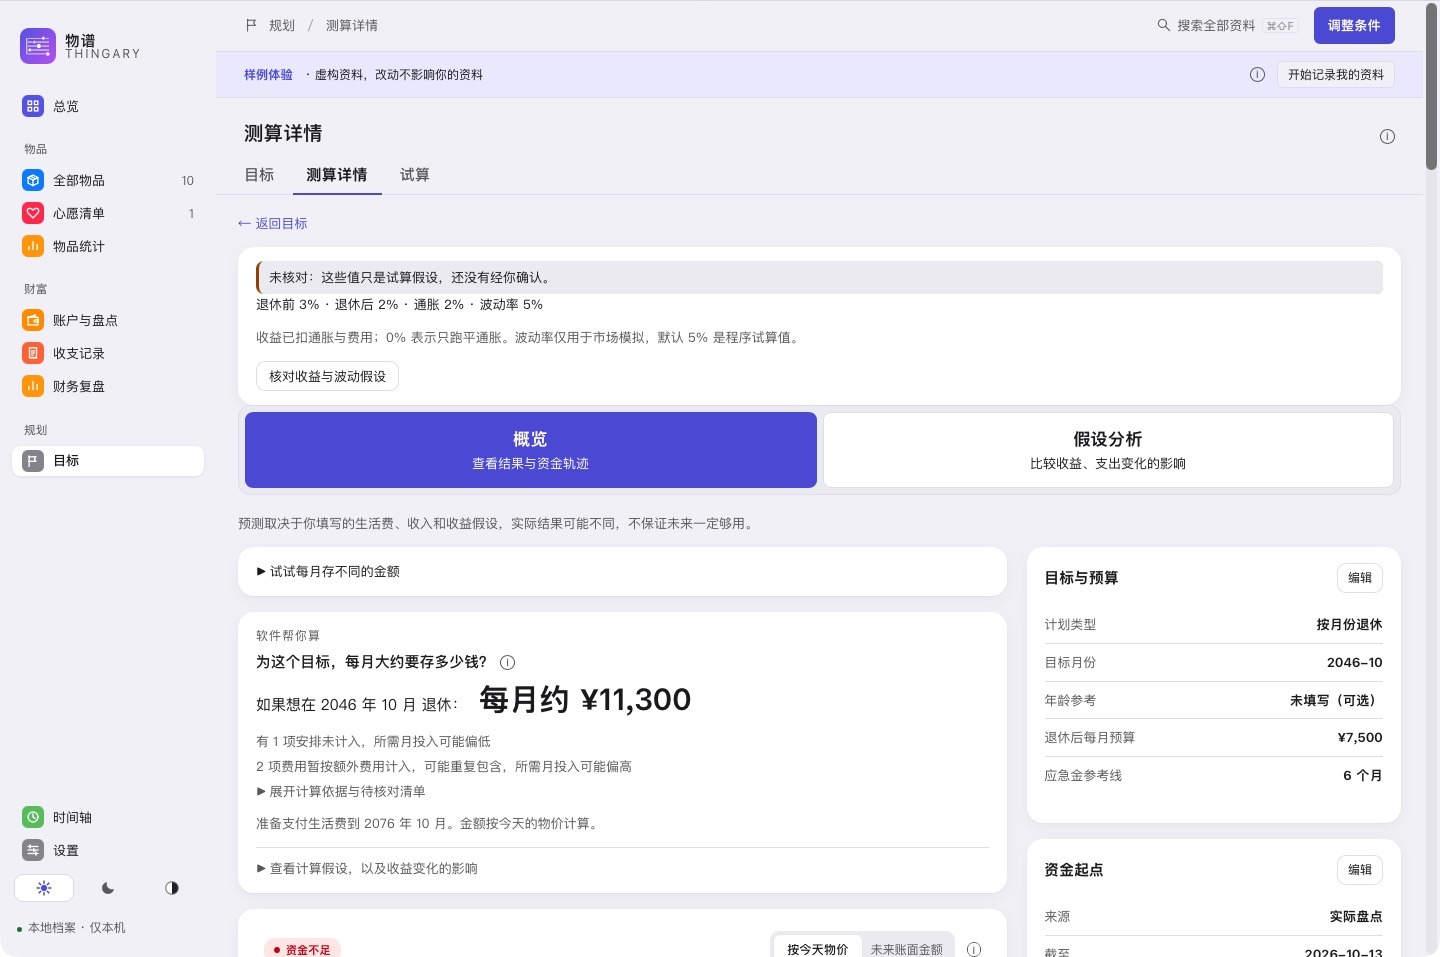
Task: Open 心愿清单 heart icon
Action: point(33,213)
